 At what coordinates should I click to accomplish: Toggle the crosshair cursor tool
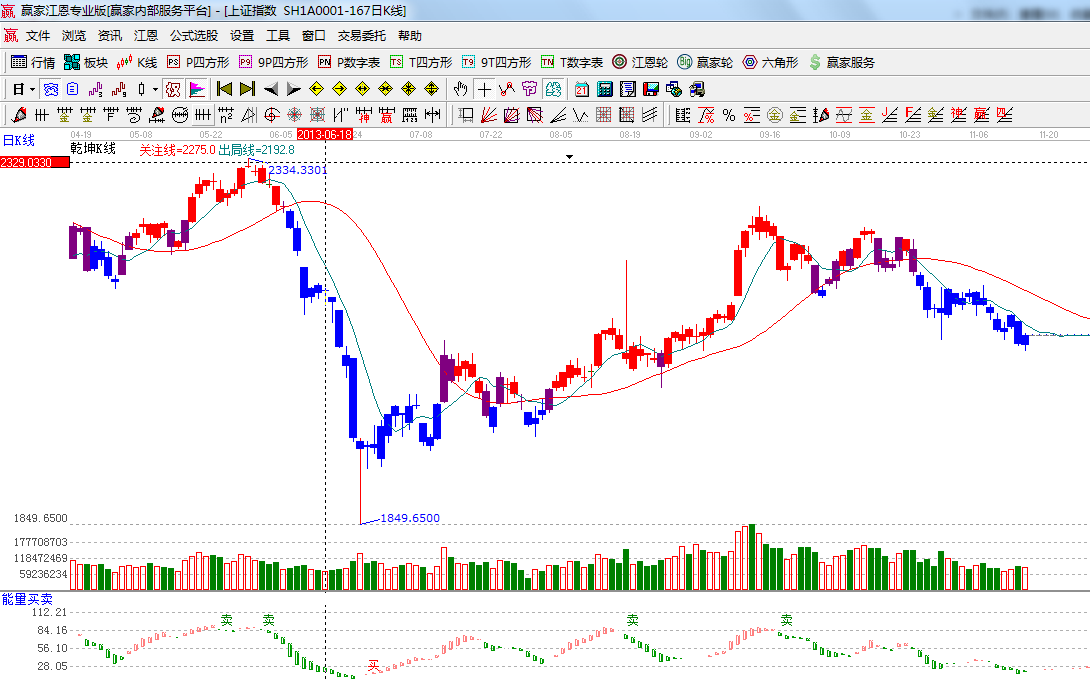click(x=484, y=88)
